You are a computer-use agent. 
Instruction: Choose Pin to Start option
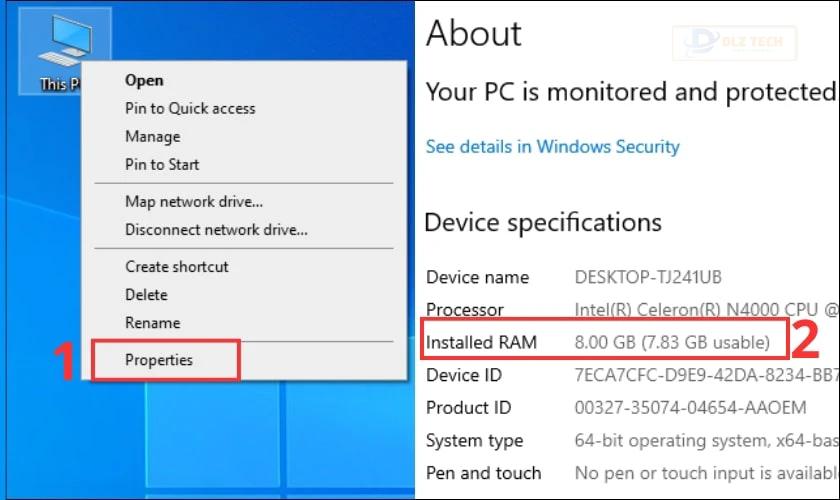[x=162, y=165]
